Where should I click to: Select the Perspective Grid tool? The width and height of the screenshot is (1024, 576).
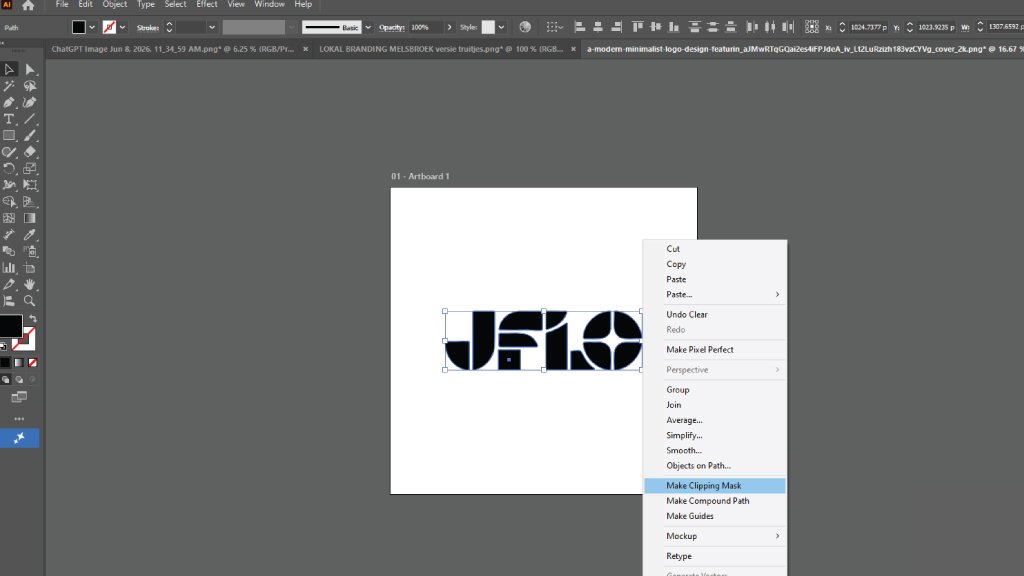[x=29, y=202]
